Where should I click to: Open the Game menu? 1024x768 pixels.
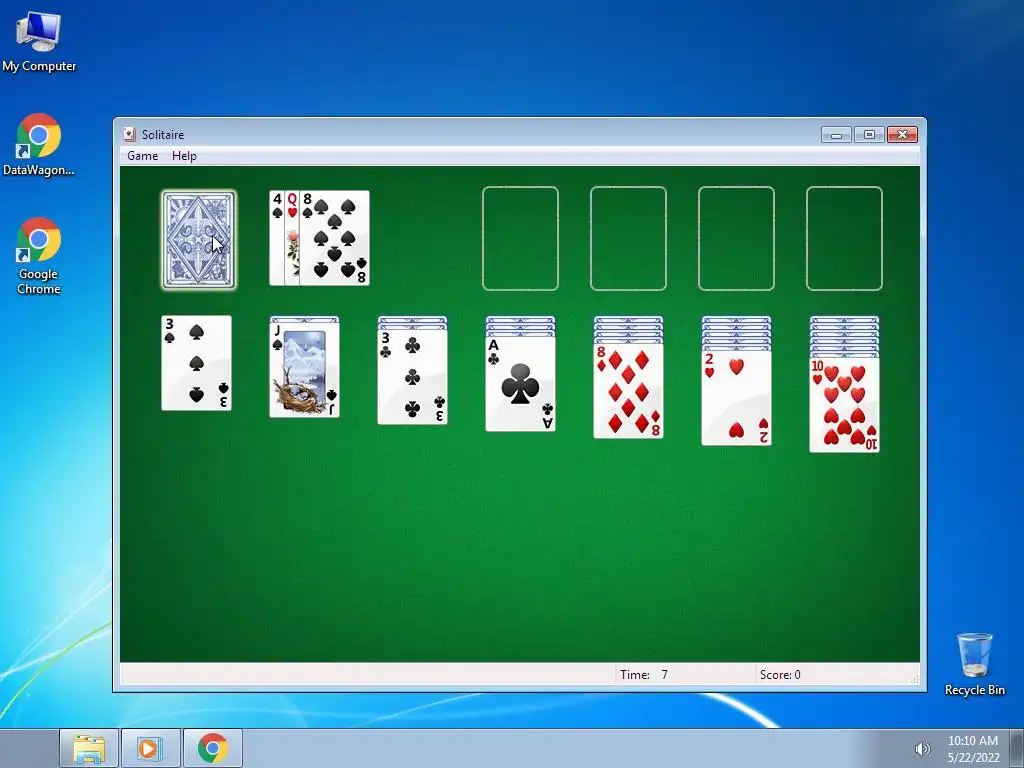(142, 156)
